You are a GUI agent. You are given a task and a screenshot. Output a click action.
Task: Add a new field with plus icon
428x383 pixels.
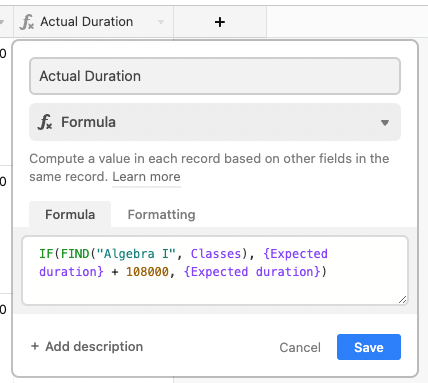(x=220, y=22)
